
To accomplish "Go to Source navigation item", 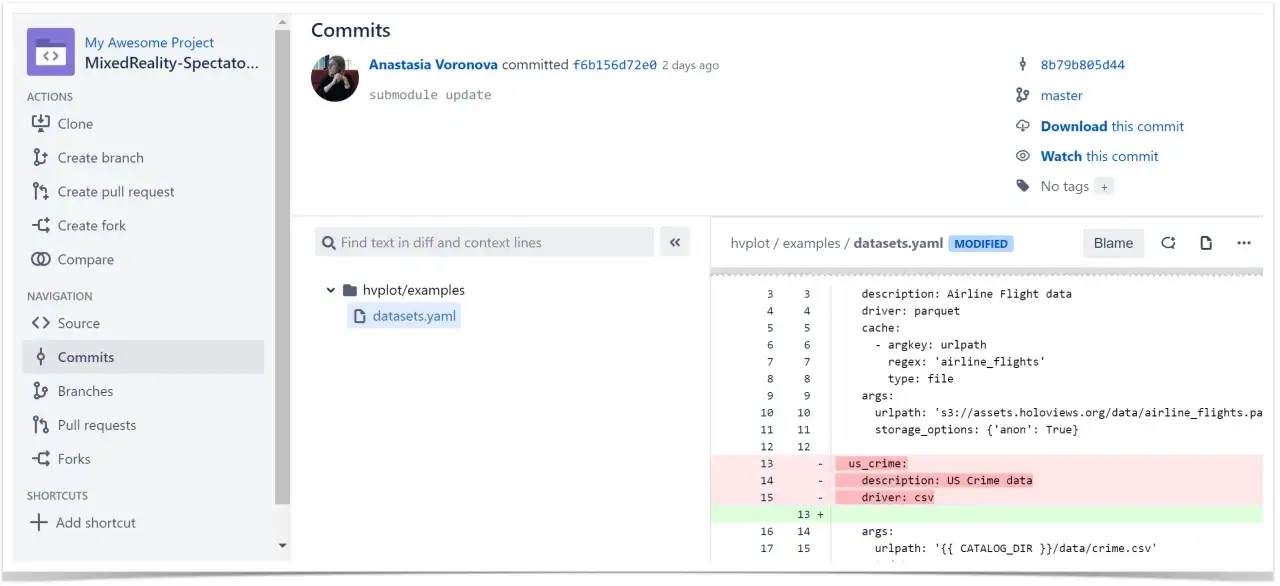I will click(x=79, y=323).
